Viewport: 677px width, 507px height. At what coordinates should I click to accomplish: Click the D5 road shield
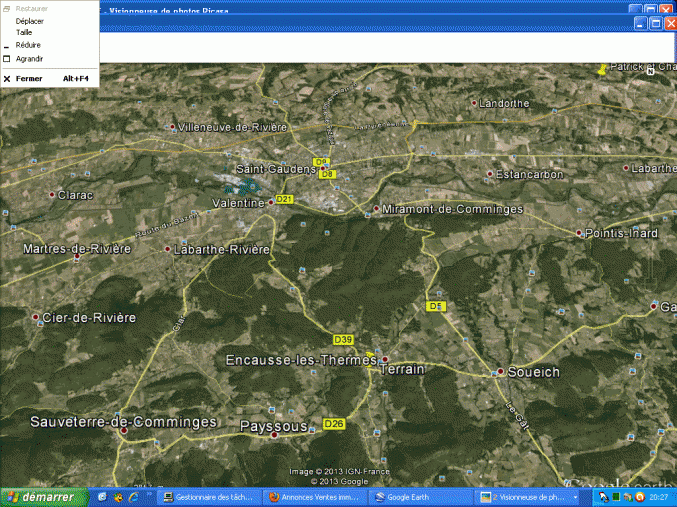tap(435, 306)
